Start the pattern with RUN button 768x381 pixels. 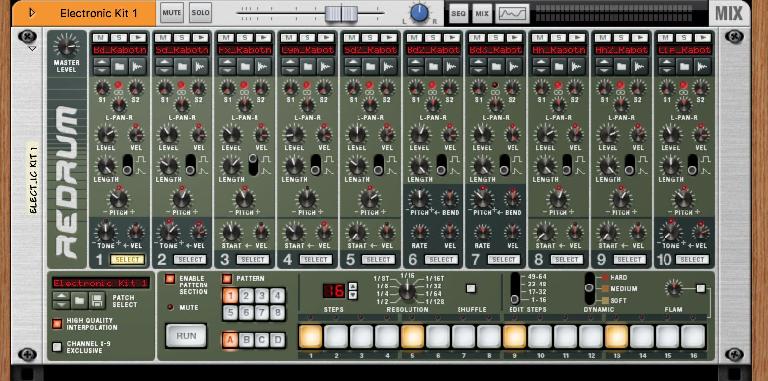(x=186, y=336)
